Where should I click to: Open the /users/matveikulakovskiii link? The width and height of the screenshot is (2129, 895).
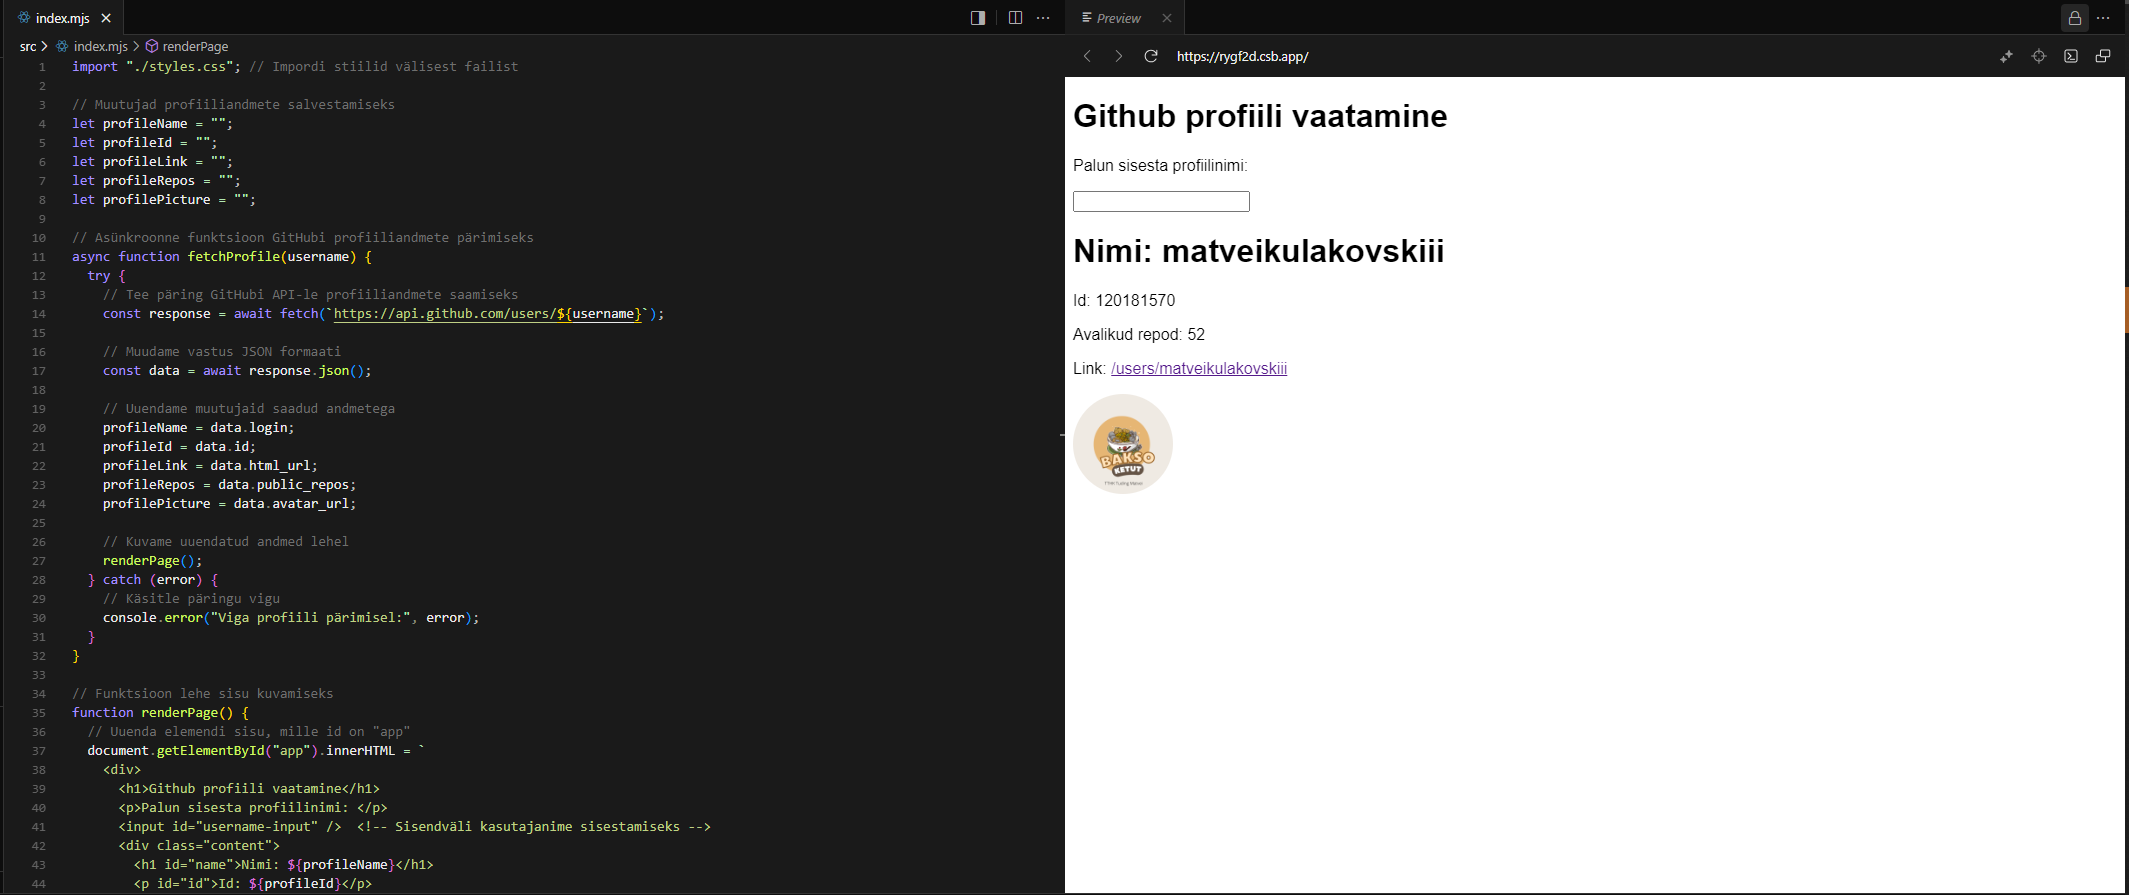point(1199,368)
